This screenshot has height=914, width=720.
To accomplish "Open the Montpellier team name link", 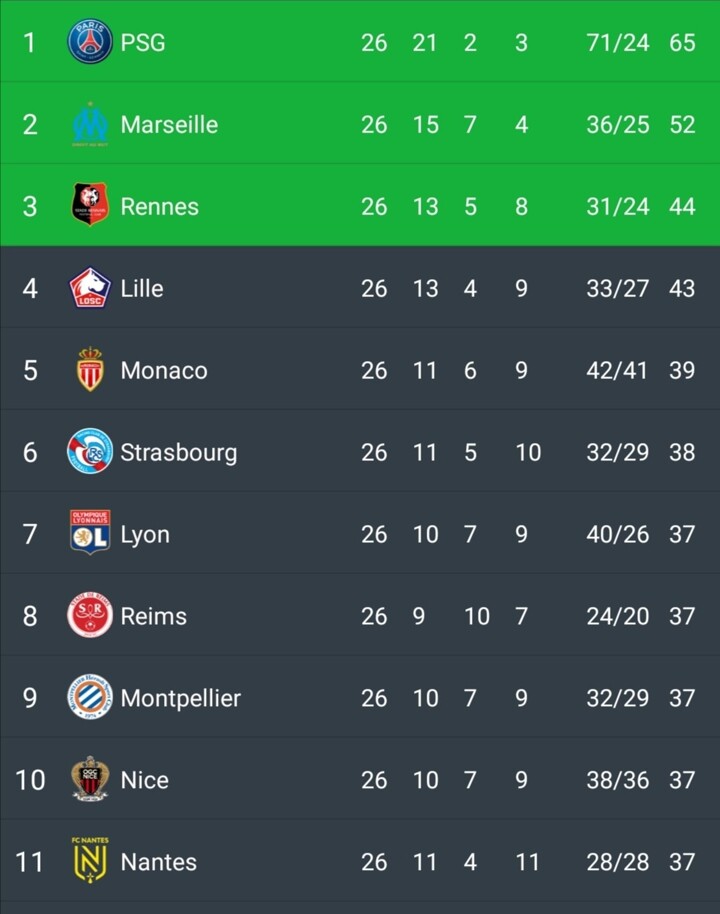I will 181,698.
